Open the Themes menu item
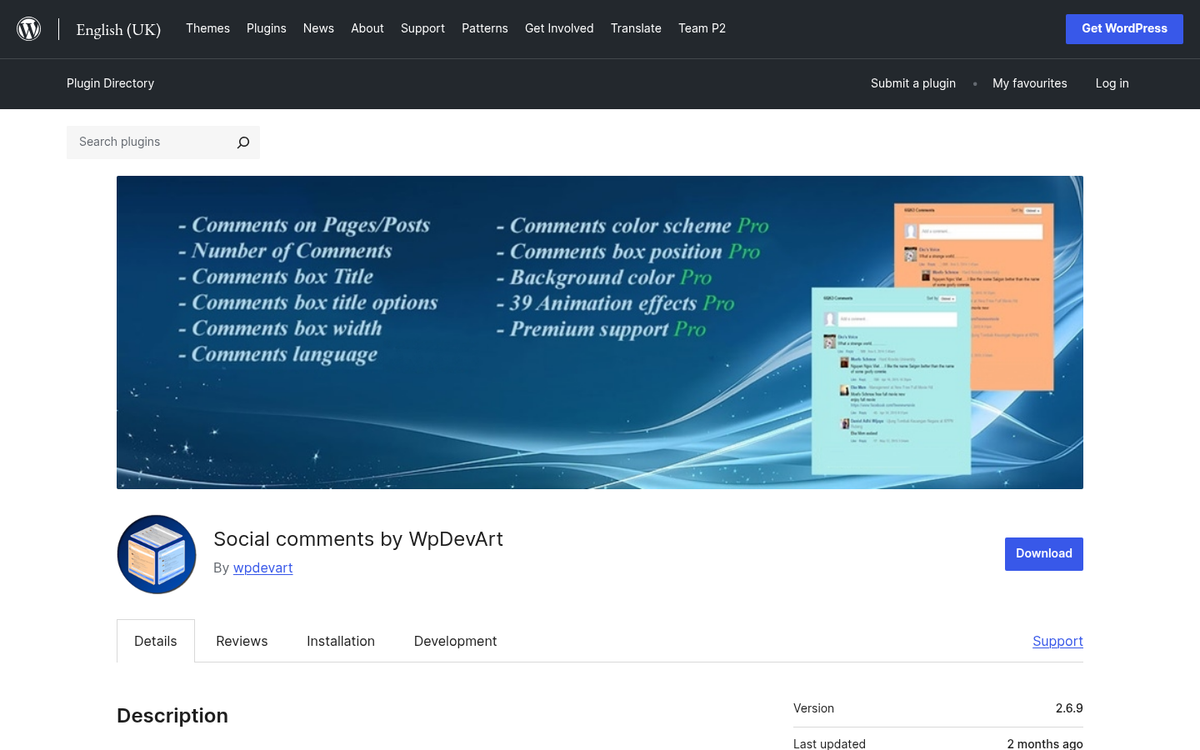Image resolution: width=1200 pixels, height=750 pixels. (x=207, y=28)
